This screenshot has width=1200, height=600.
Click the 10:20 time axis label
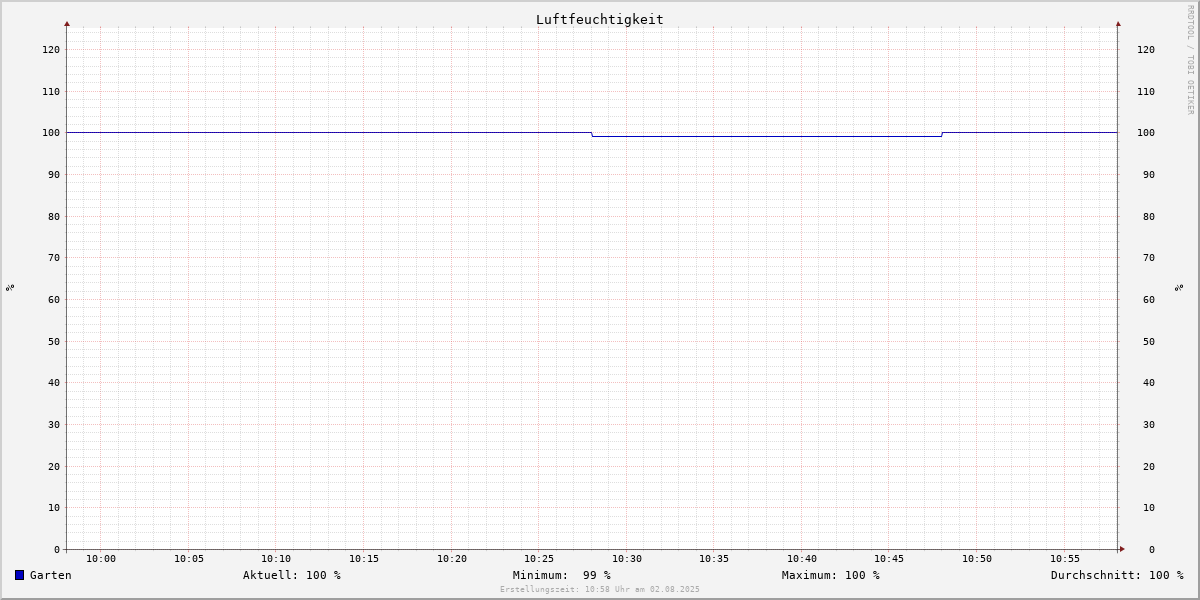pyautogui.click(x=452, y=559)
